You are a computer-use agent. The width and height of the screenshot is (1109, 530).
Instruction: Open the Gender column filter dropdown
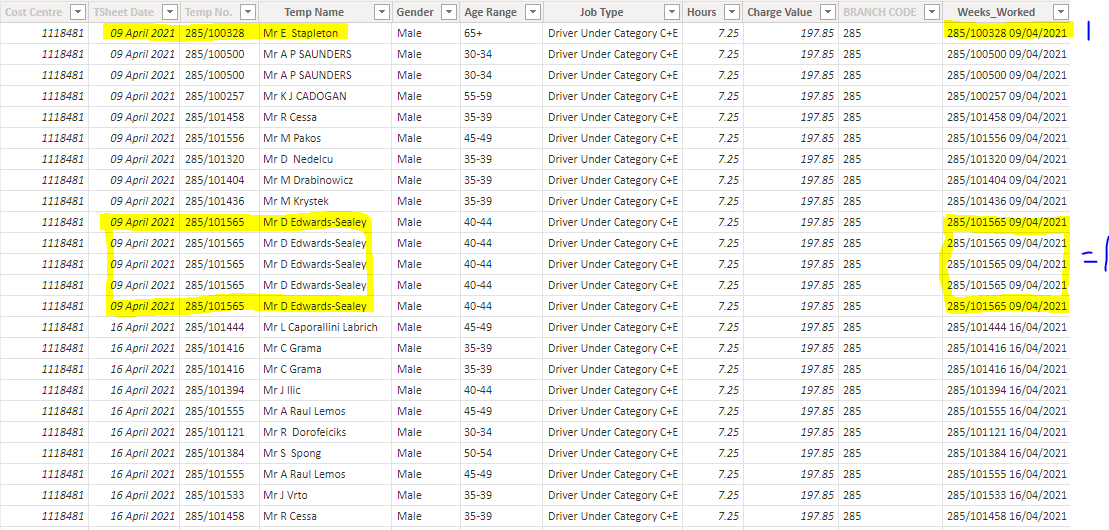[x=448, y=12]
